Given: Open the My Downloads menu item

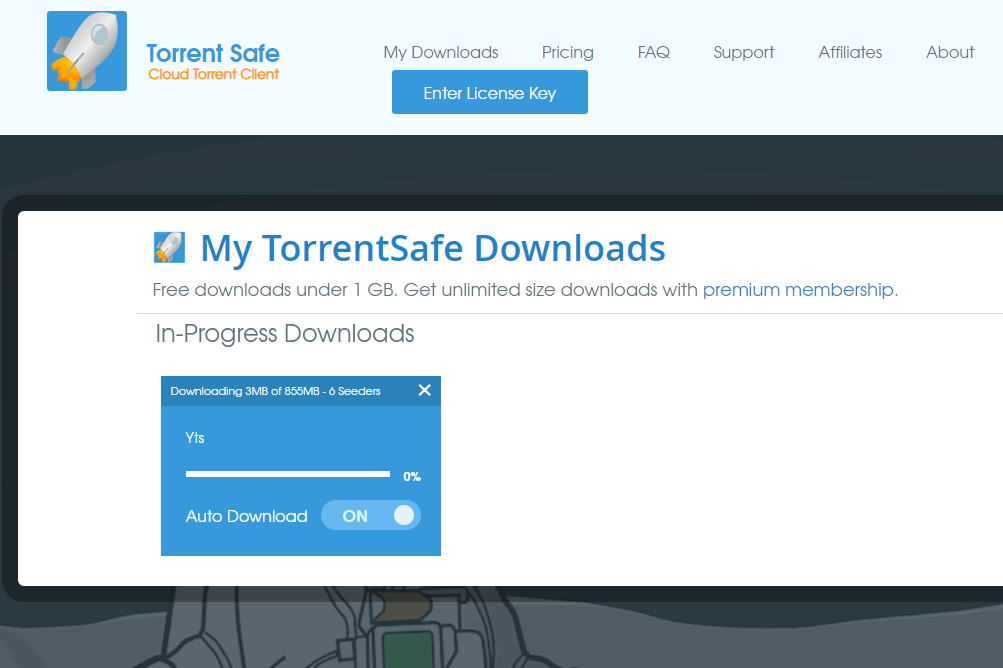Looking at the screenshot, I should click(440, 52).
